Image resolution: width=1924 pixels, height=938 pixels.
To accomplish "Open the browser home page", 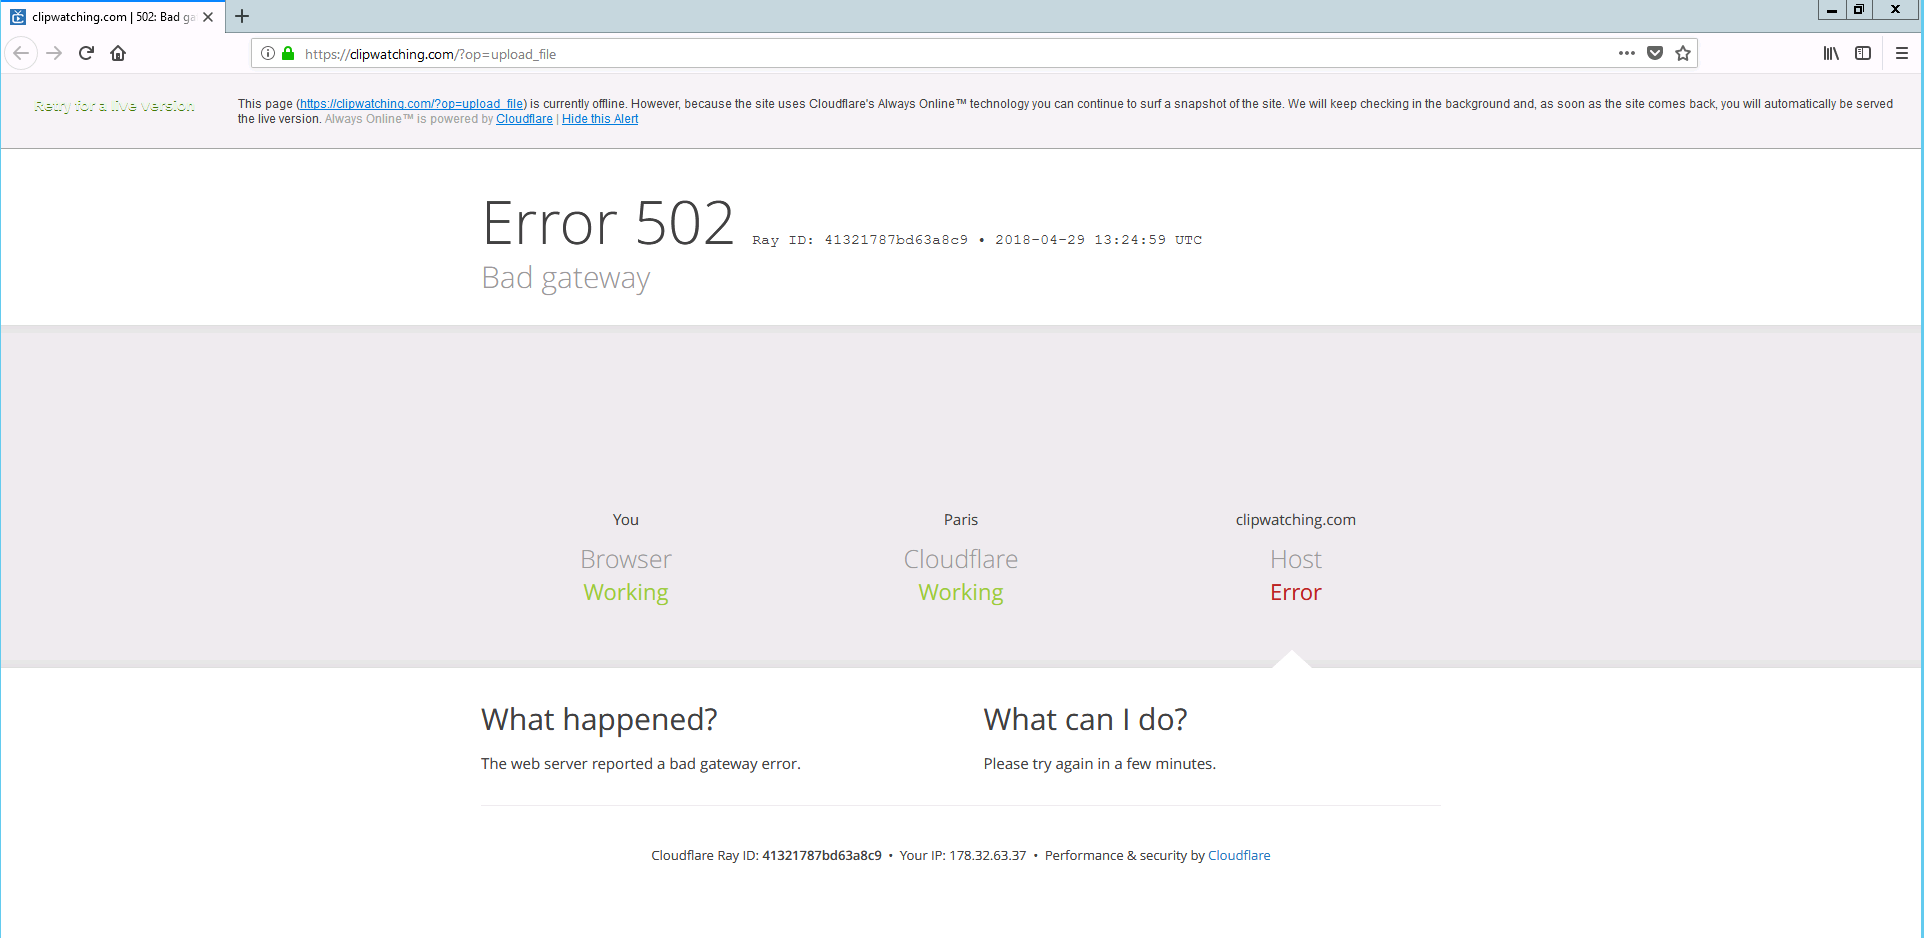I will (118, 53).
